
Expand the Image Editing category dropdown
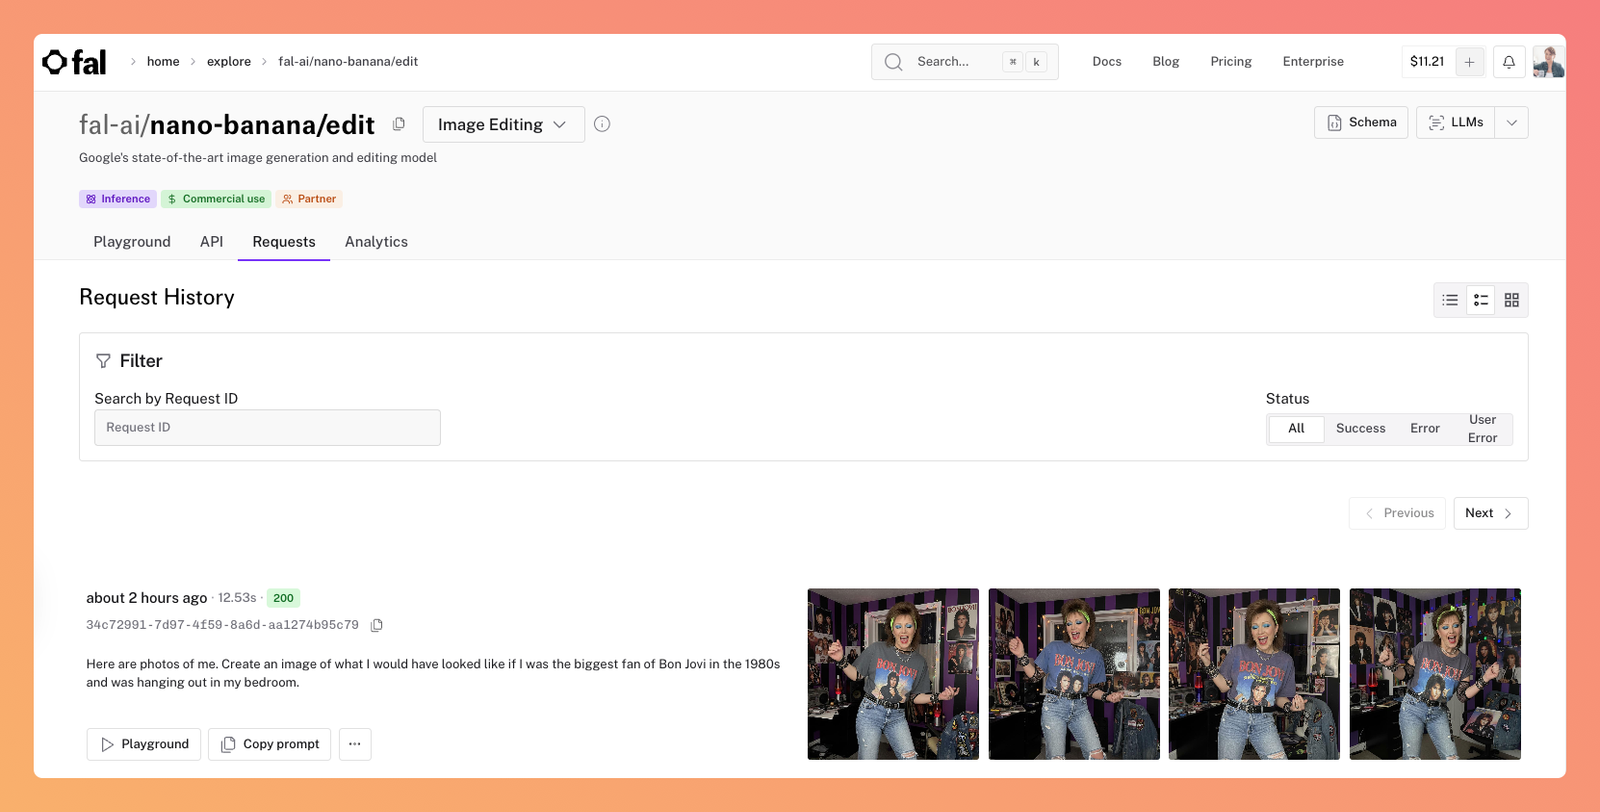tap(503, 124)
